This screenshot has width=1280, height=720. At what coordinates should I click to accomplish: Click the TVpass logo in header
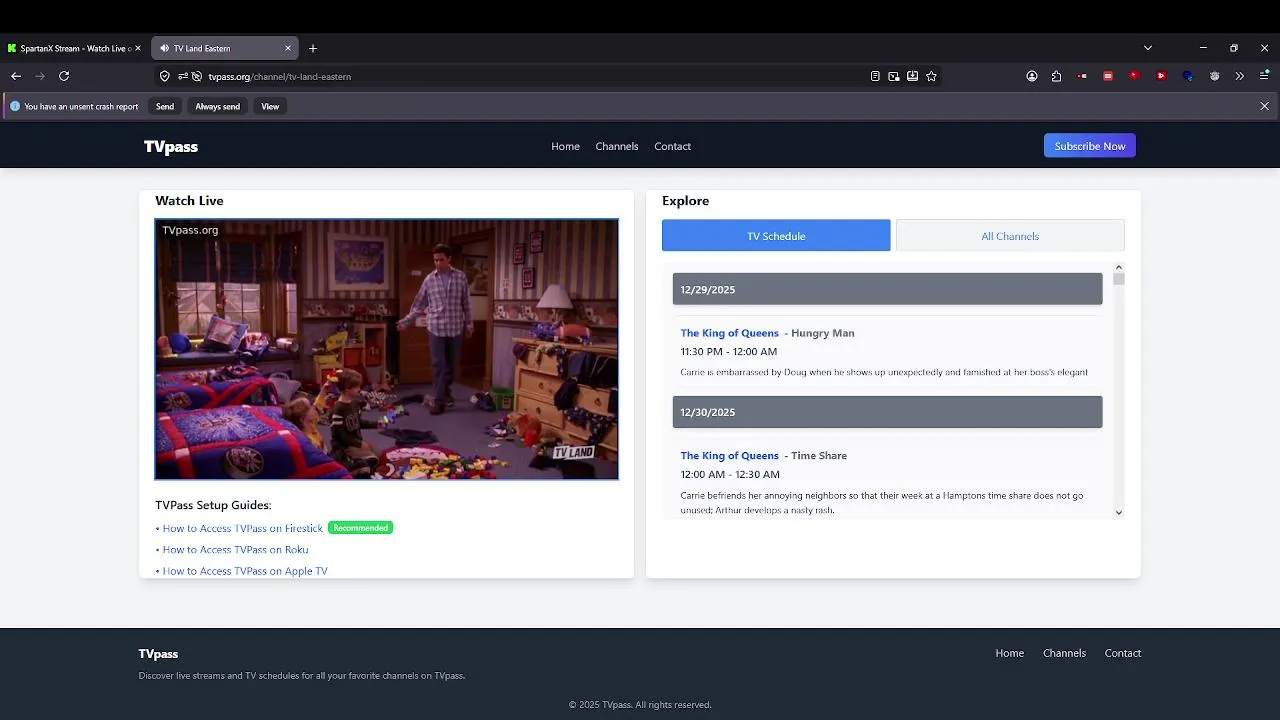(171, 146)
